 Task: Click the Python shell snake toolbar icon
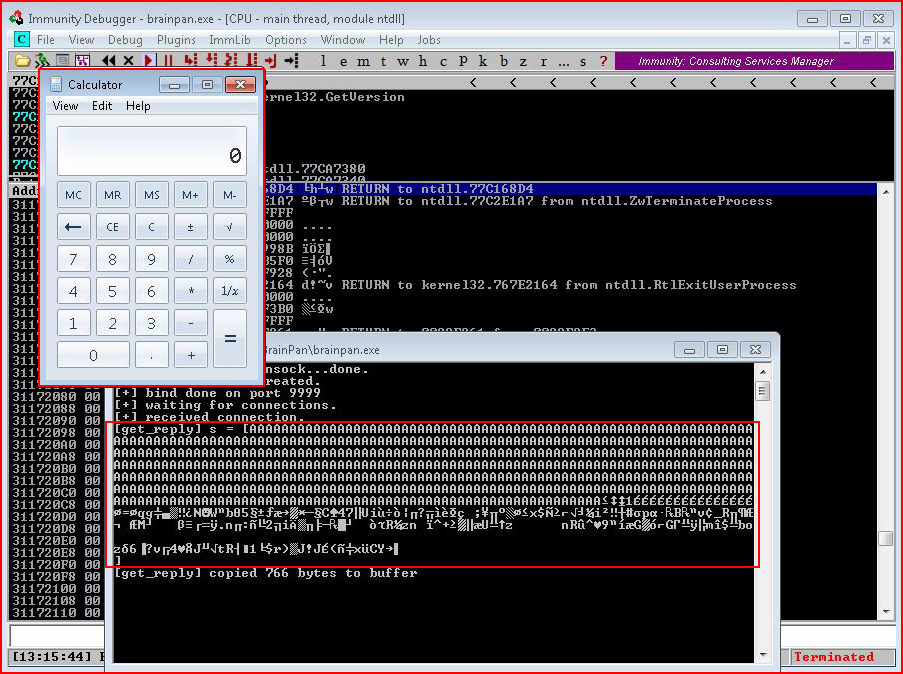(x=41, y=60)
